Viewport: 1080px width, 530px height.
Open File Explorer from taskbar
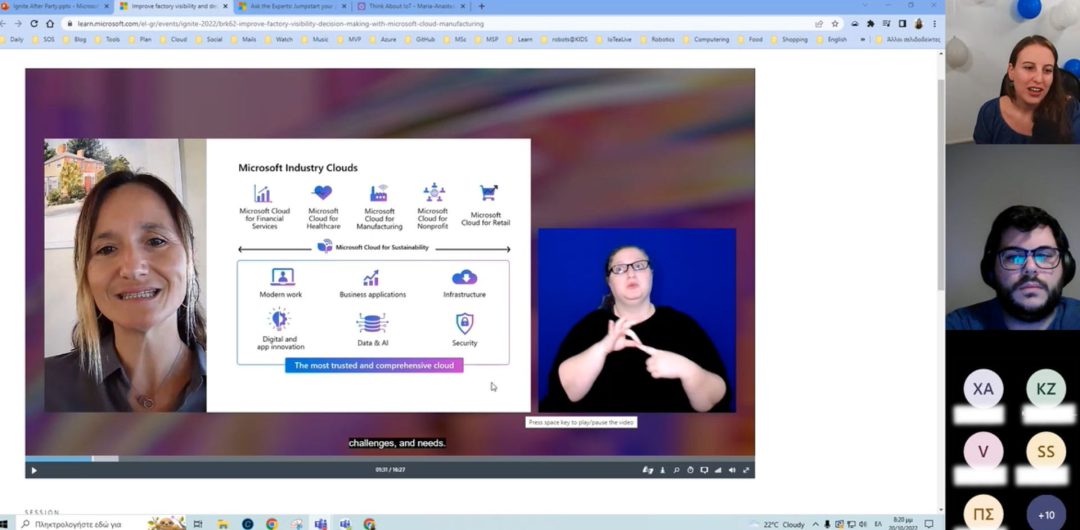[x=222, y=524]
